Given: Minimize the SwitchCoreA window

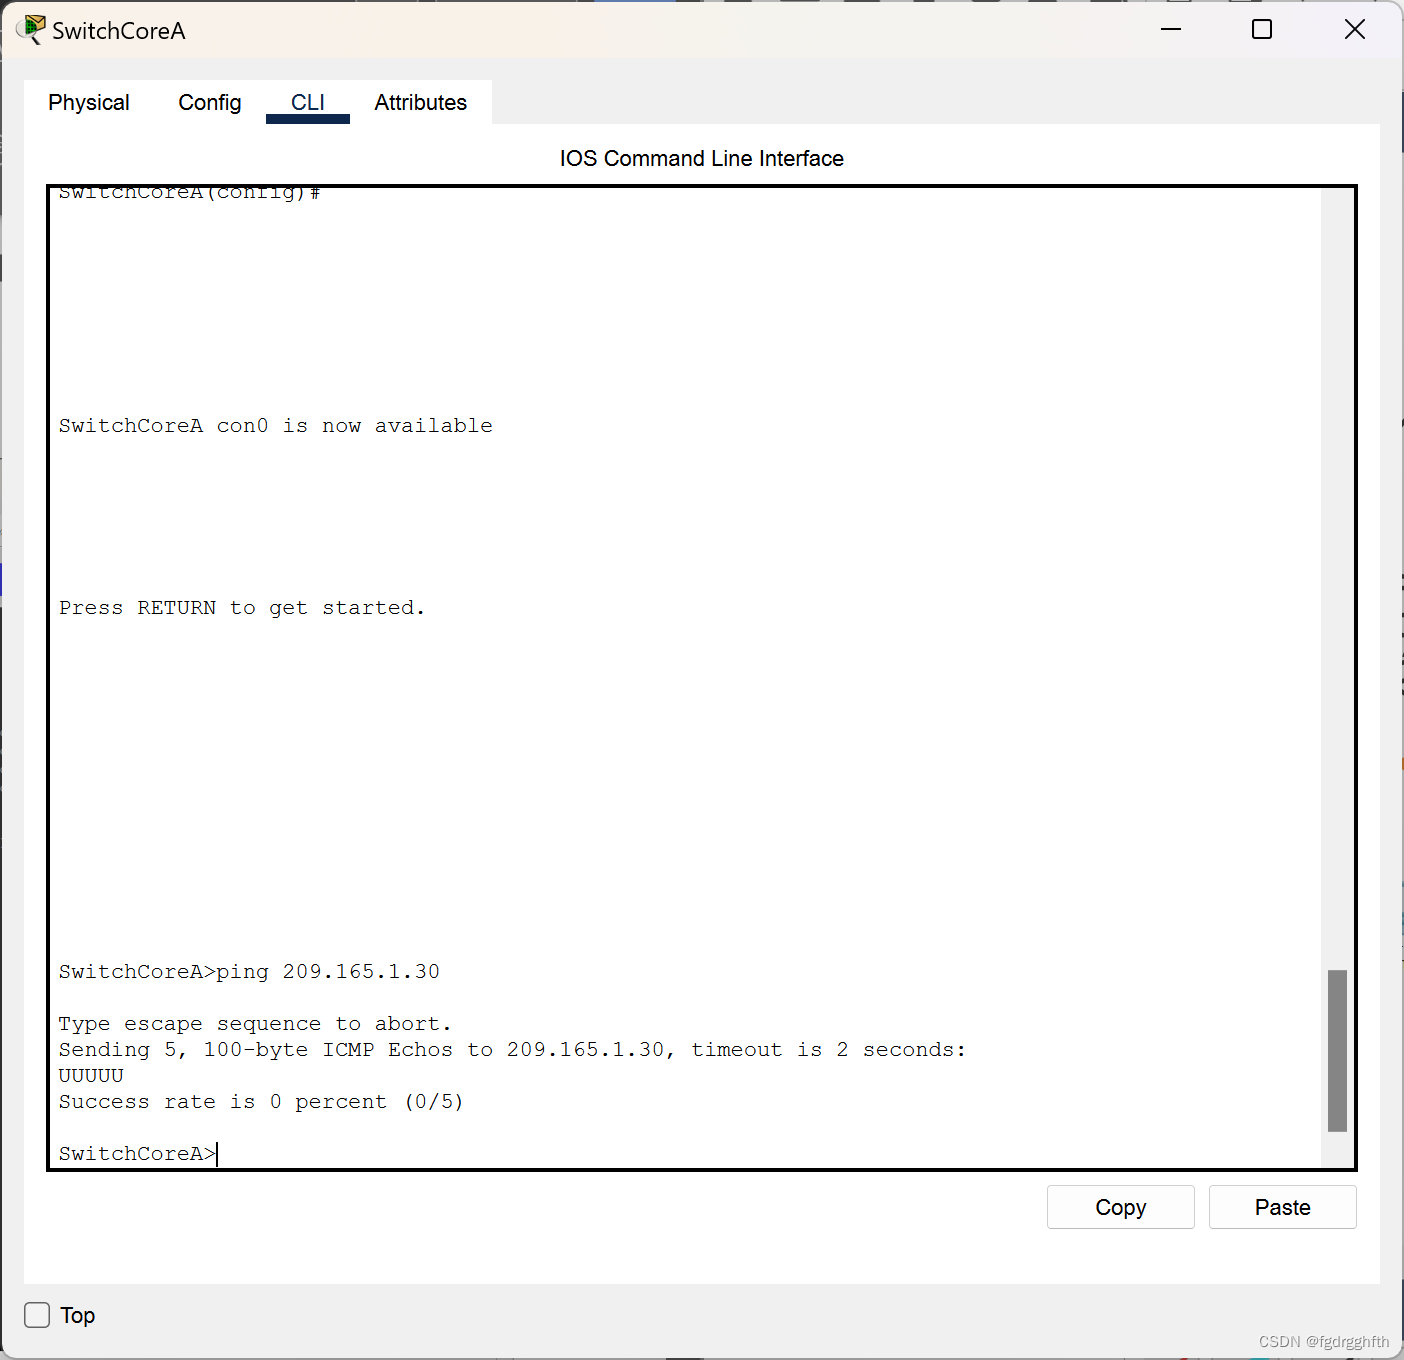Looking at the screenshot, I should [x=1171, y=30].
